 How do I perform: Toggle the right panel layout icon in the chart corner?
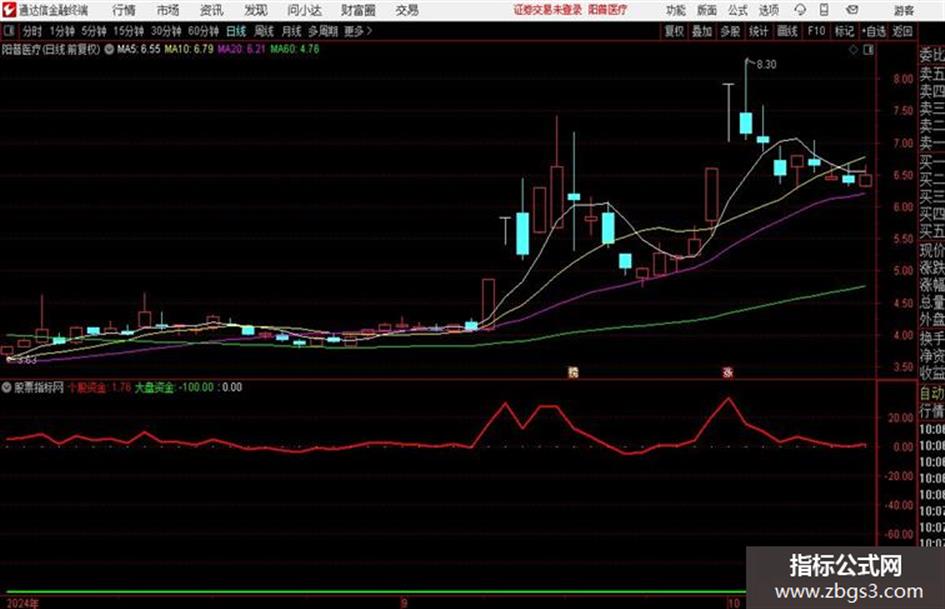pyautogui.click(x=868, y=50)
